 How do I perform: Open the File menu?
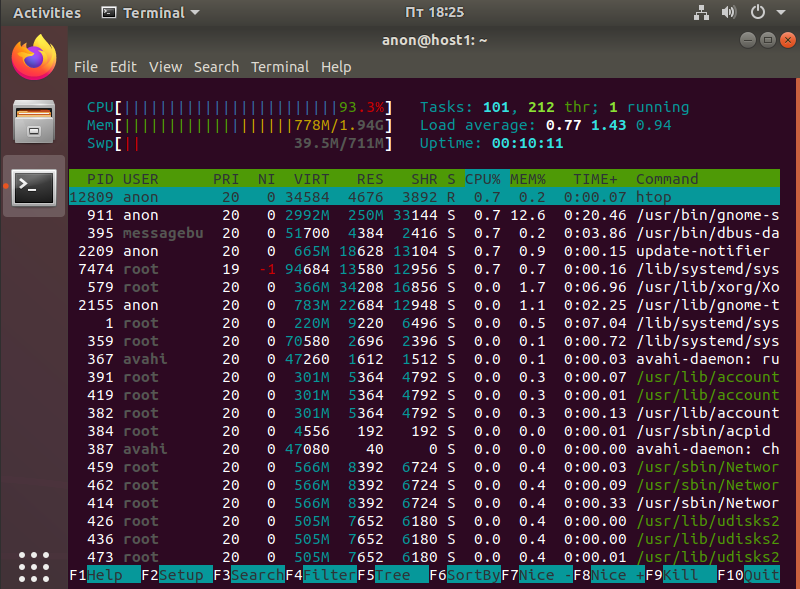[x=86, y=67]
